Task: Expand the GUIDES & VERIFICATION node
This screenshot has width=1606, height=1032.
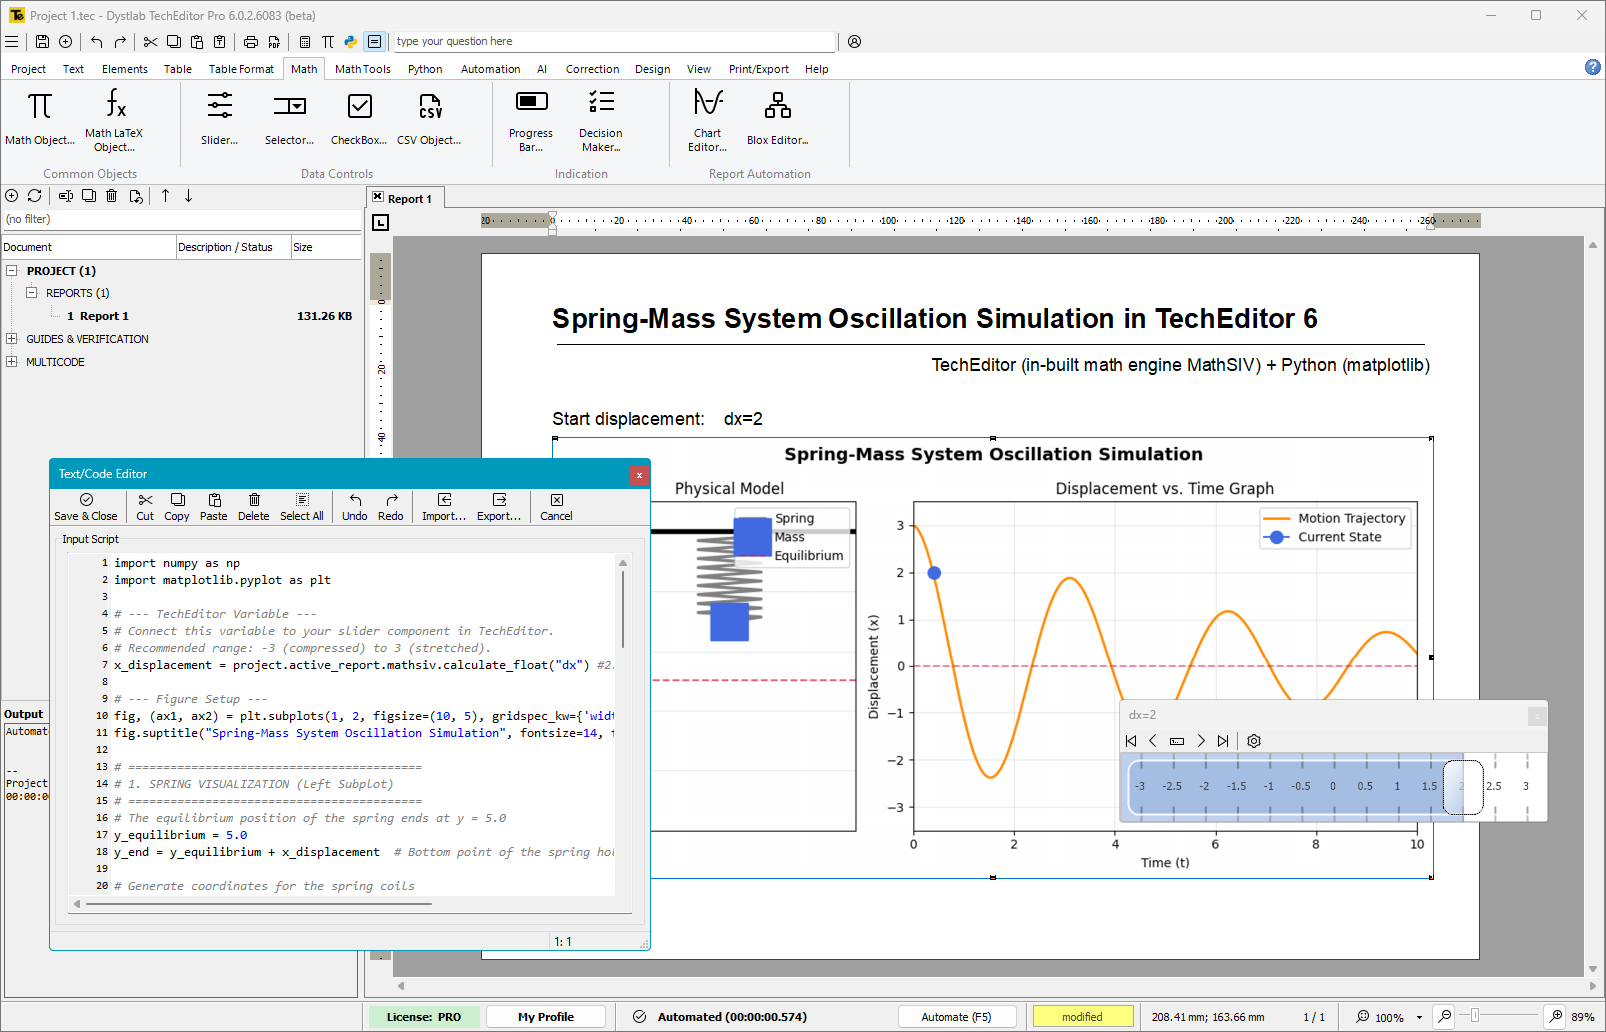Action: [12, 339]
